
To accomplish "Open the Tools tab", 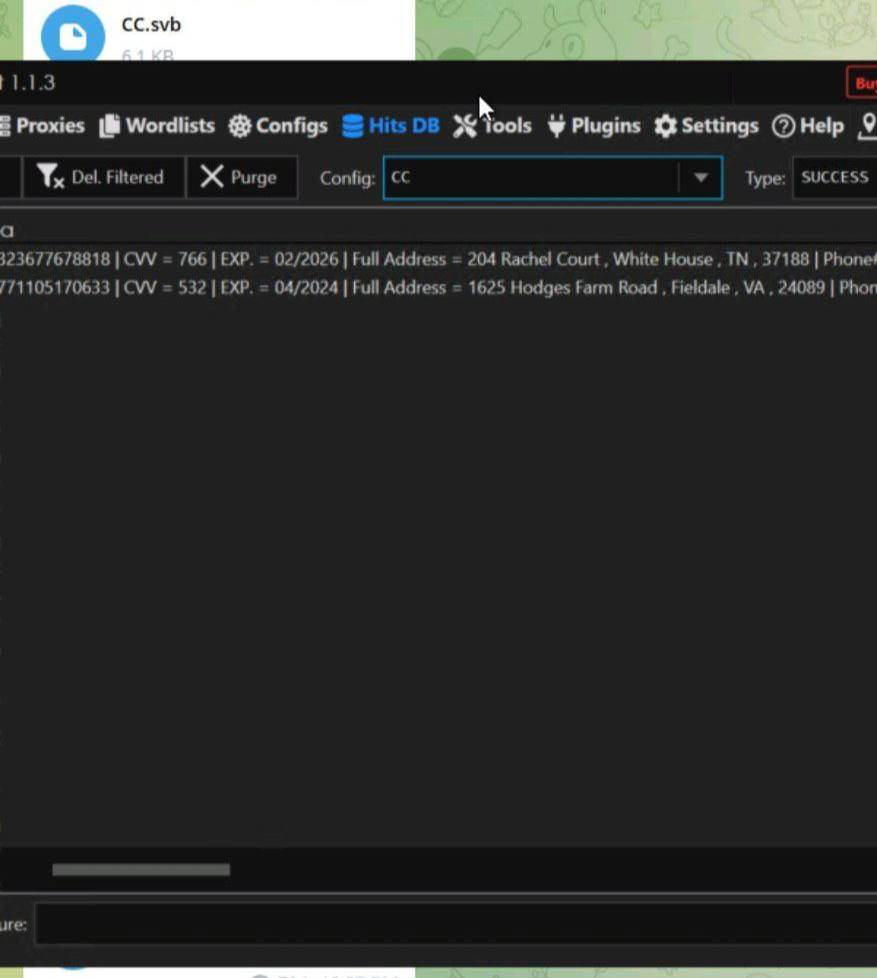I will click(x=492, y=125).
